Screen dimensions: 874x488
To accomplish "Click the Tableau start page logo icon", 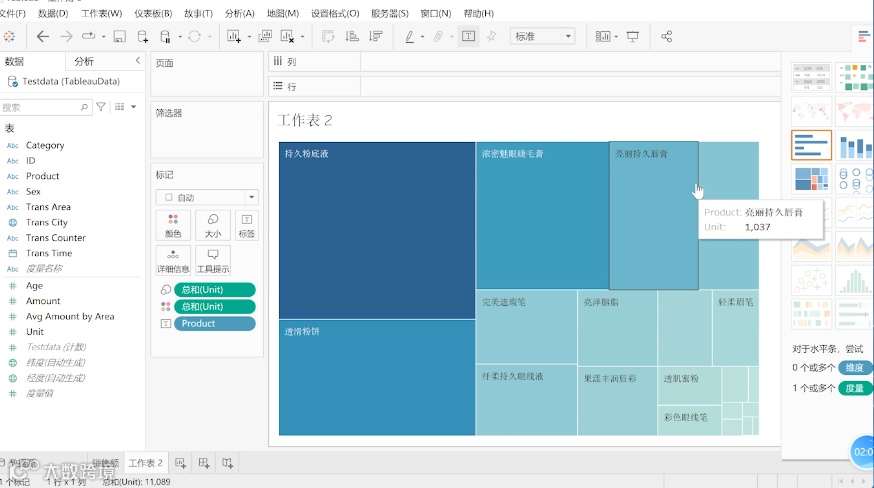I will coord(9,37).
